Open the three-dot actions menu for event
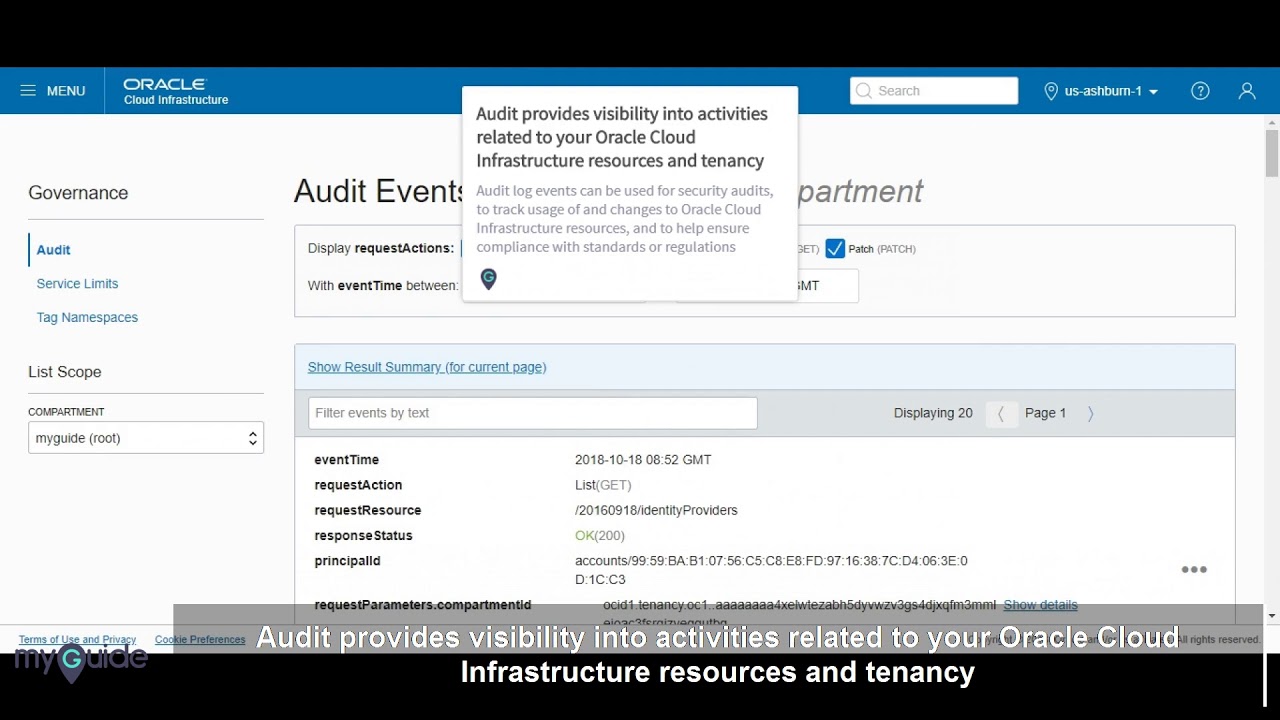 [x=1194, y=570]
